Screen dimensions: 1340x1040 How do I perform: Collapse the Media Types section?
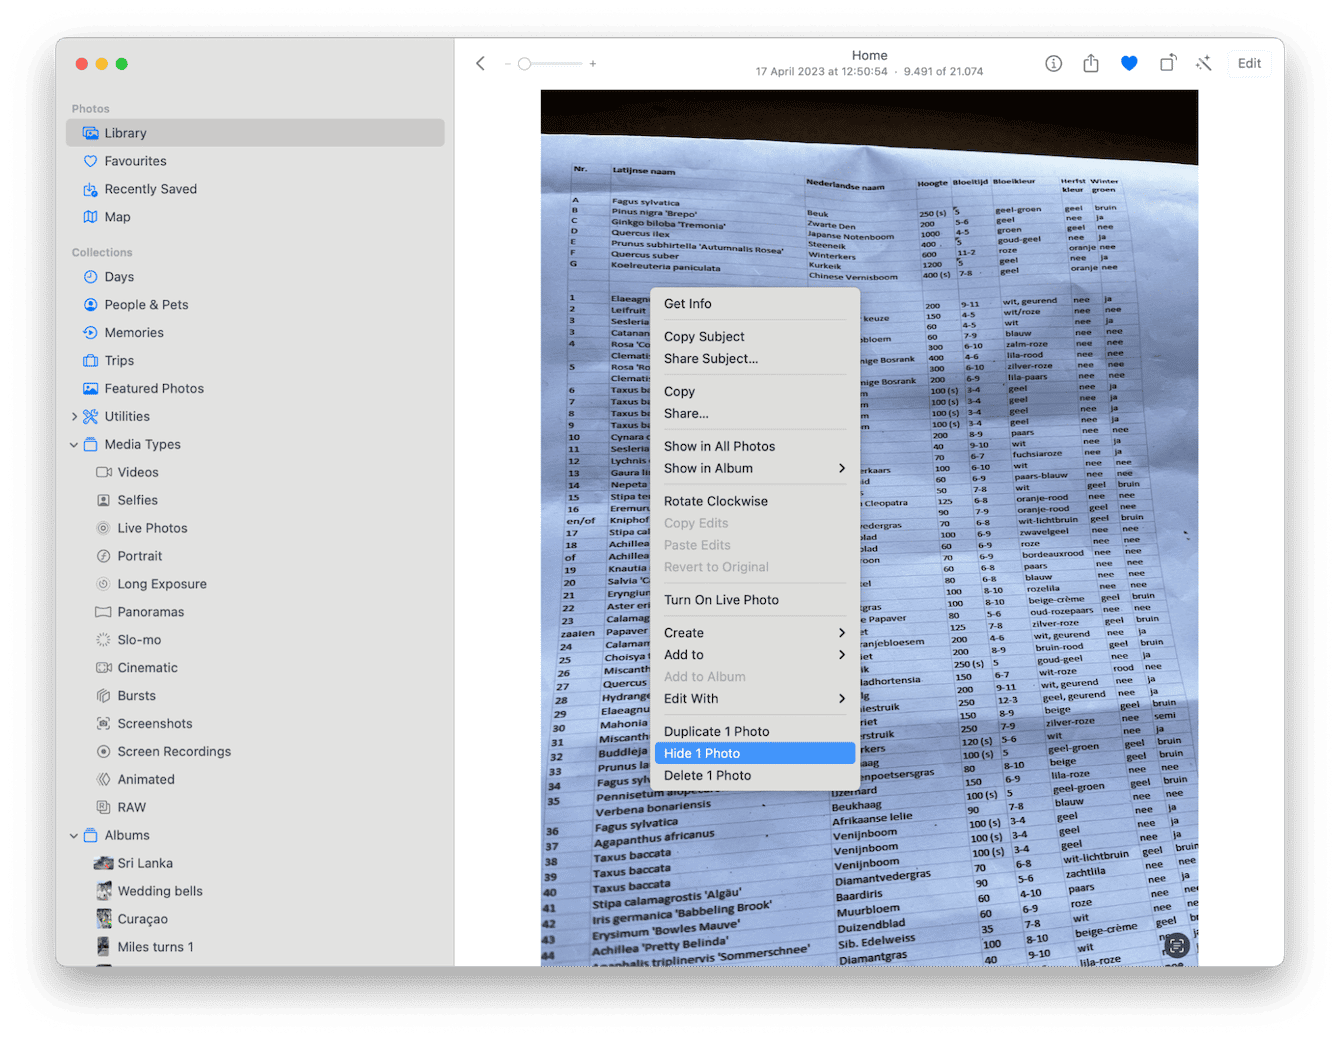(74, 444)
